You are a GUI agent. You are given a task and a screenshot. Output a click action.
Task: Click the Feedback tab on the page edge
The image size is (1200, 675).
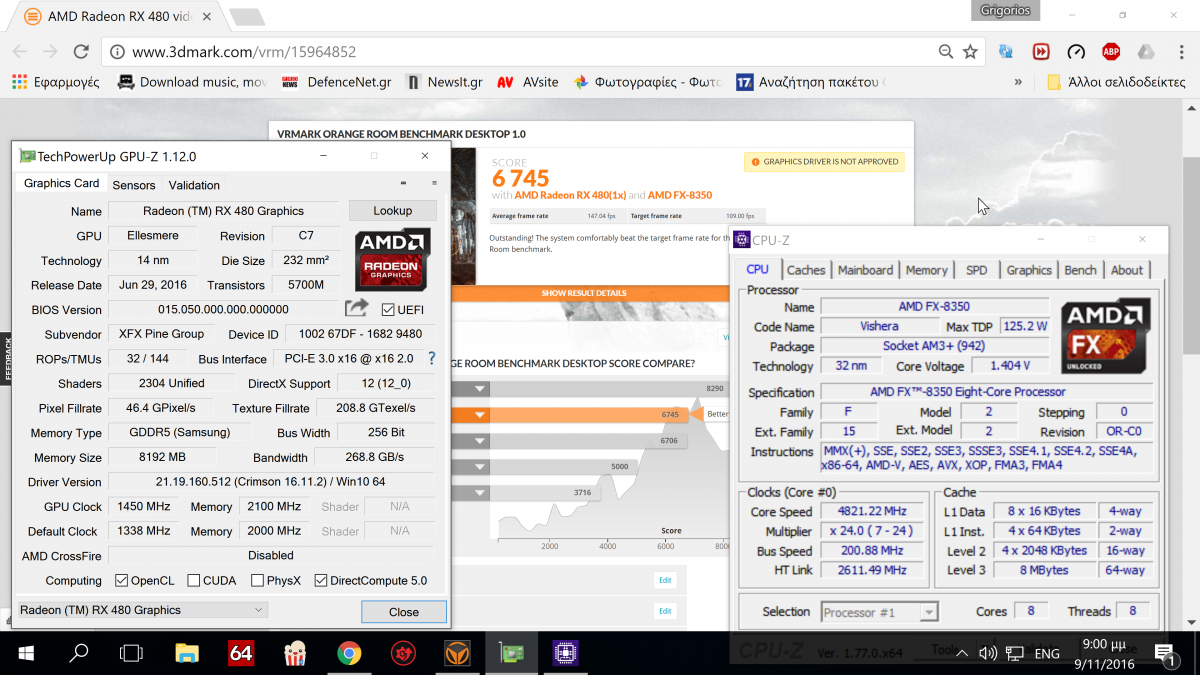coord(6,357)
